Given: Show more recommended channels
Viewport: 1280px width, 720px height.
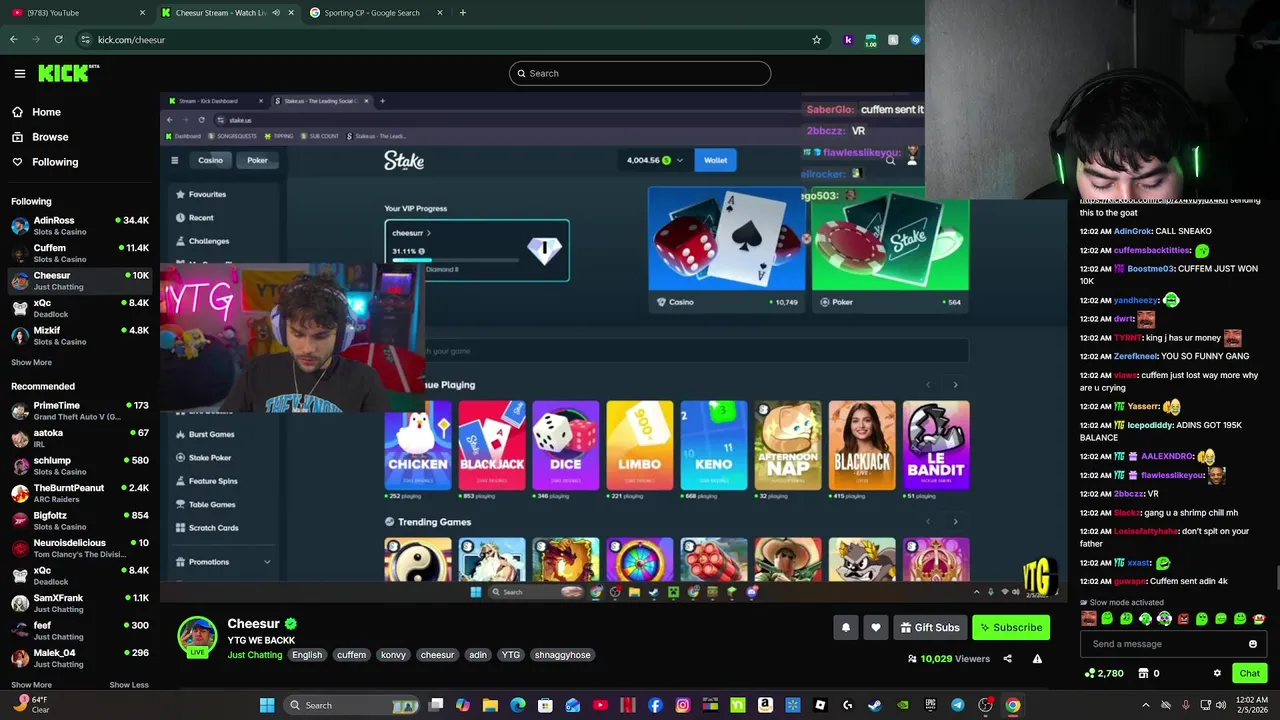Looking at the screenshot, I should coord(31,685).
